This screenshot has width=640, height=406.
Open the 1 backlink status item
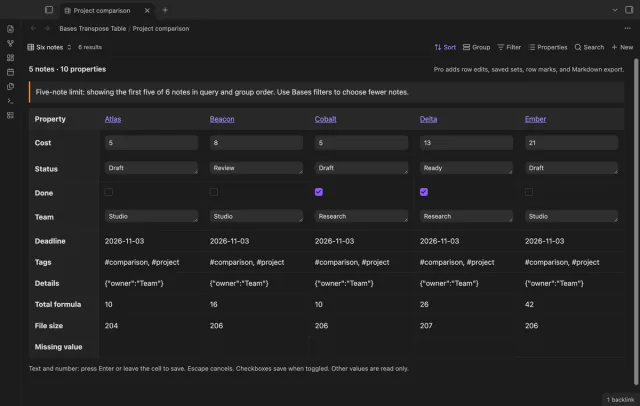coord(620,399)
